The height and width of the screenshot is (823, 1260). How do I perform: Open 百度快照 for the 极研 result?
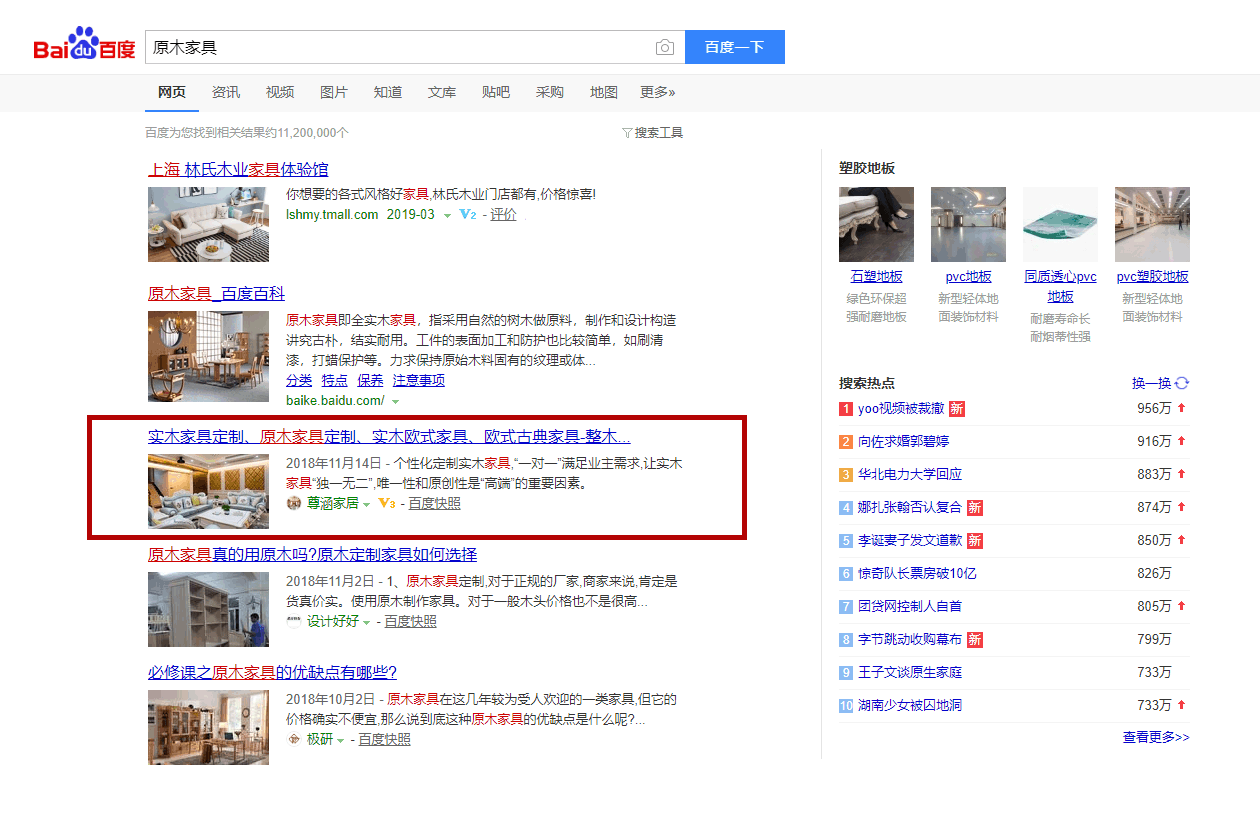[385, 739]
